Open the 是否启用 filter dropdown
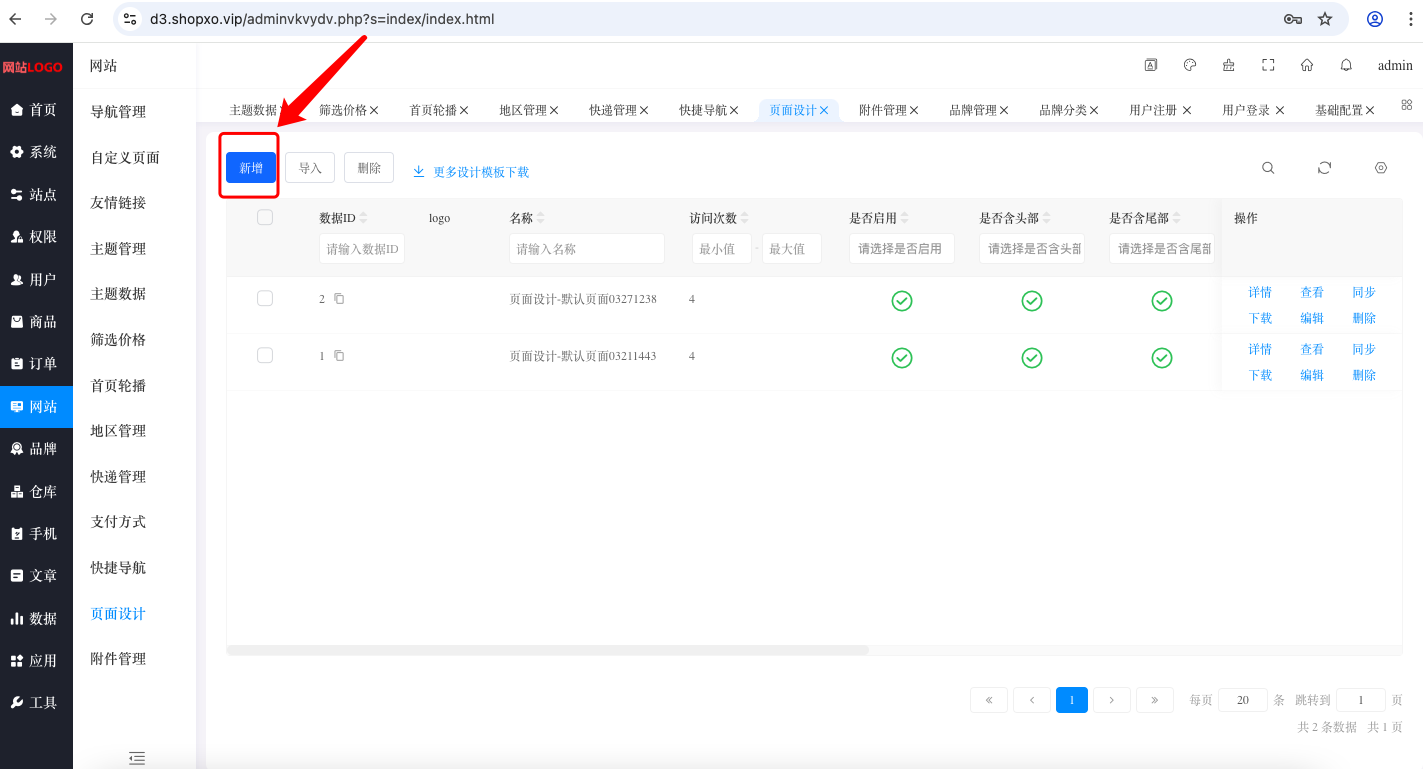Screen dimensions: 1423x769 (902, 249)
